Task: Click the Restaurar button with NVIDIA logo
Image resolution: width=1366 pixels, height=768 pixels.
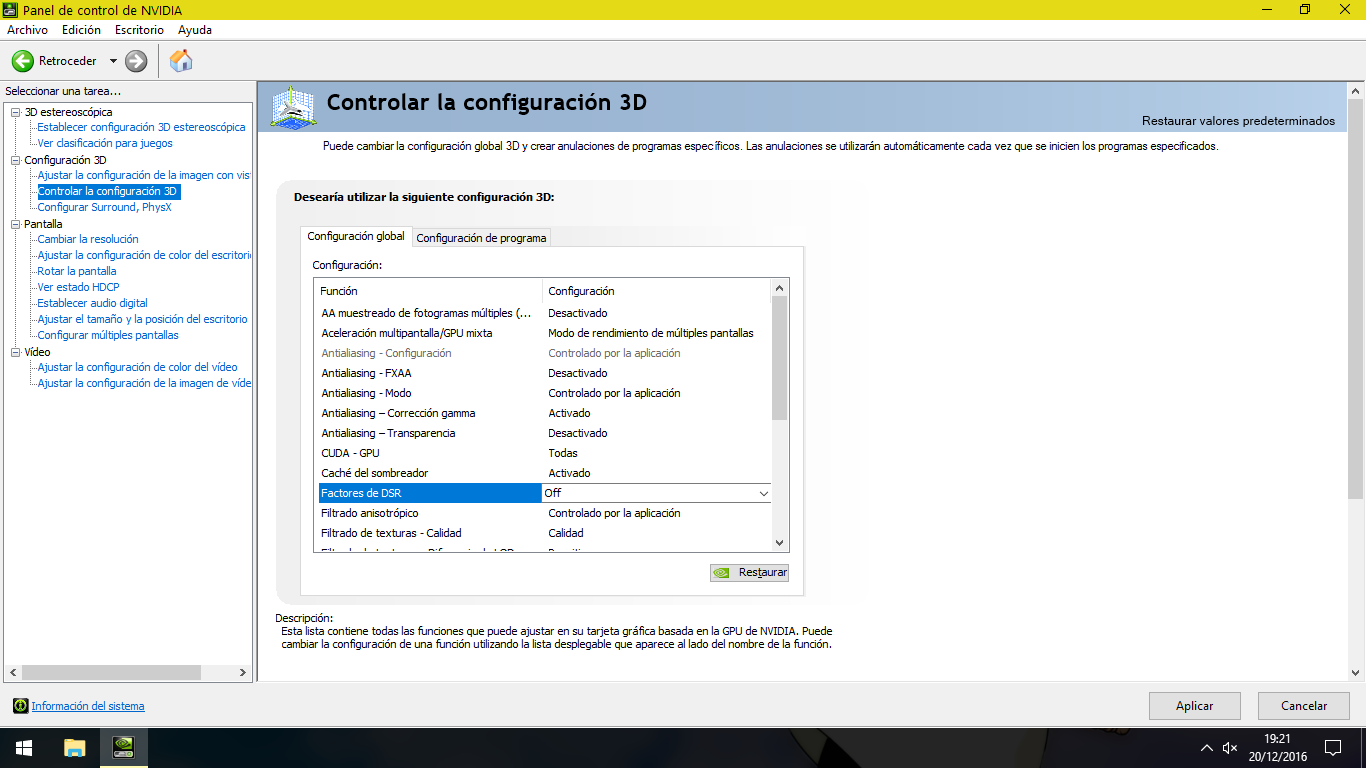Action: pos(749,573)
